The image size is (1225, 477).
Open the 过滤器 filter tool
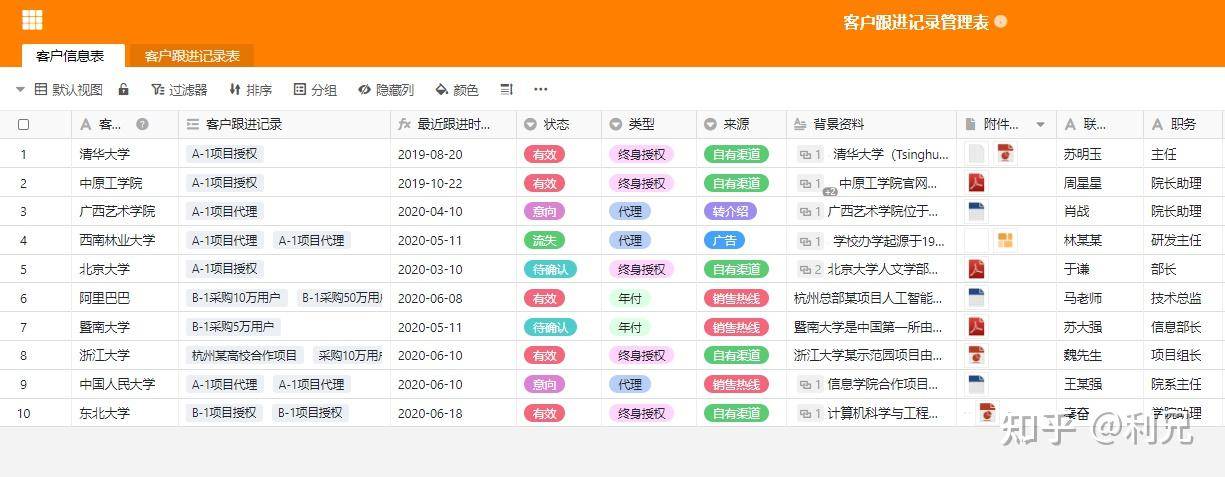pos(179,90)
